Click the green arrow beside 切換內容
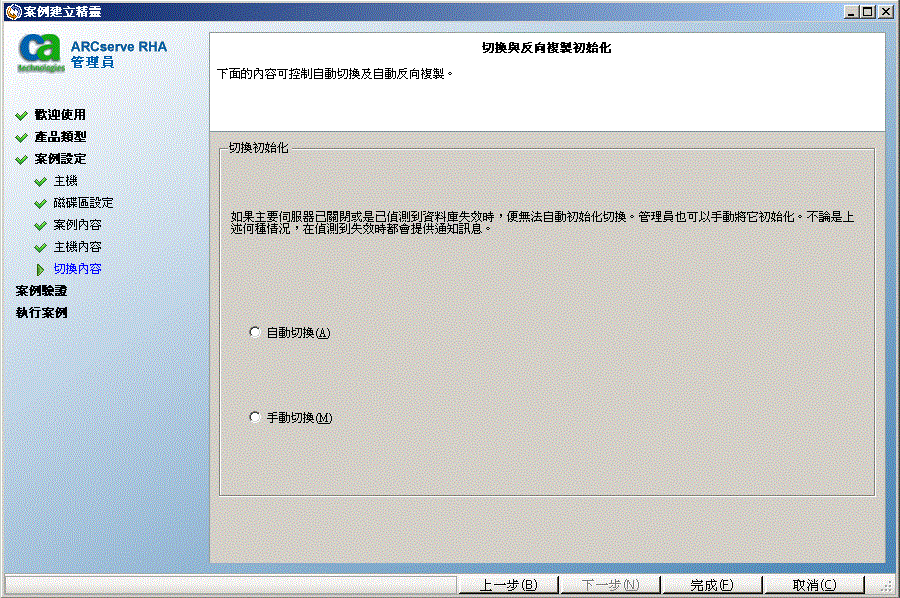The height and width of the screenshot is (598, 900). pos(40,269)
